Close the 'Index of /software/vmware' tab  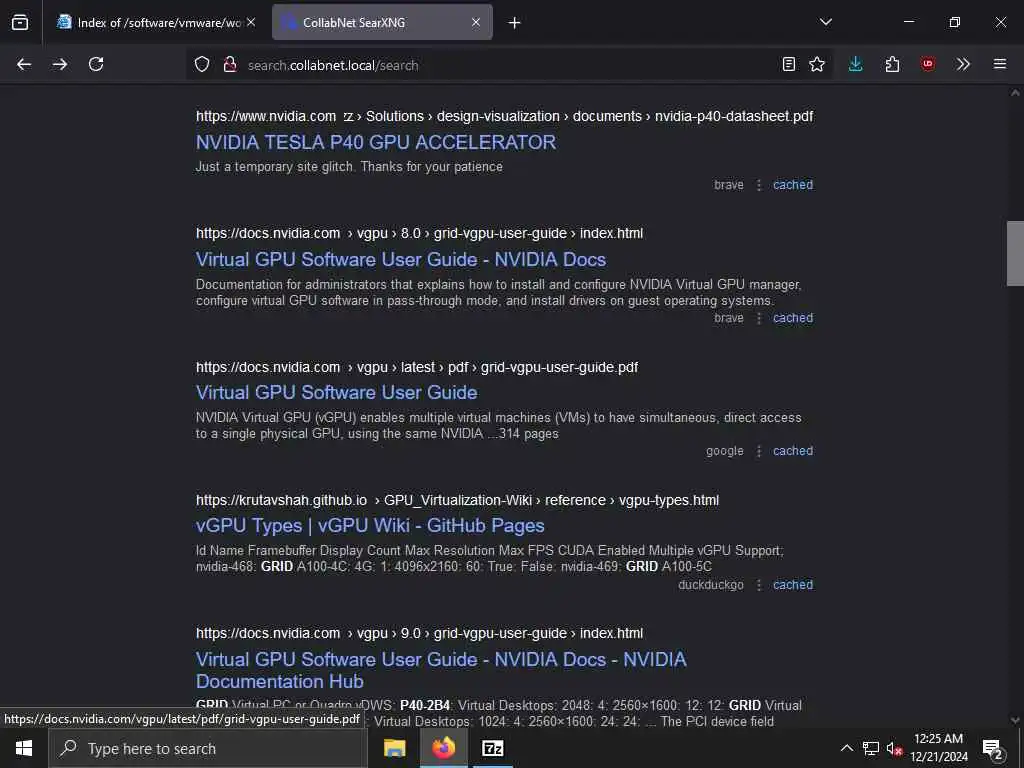coord(251,22)
